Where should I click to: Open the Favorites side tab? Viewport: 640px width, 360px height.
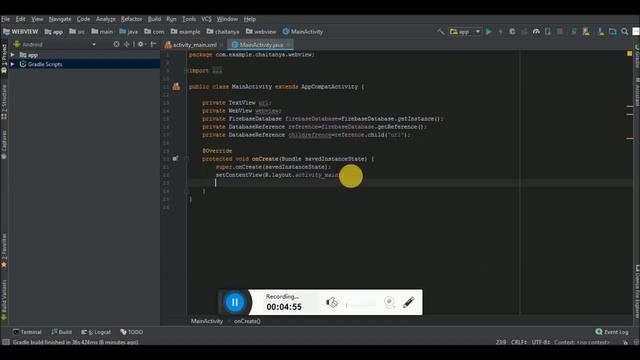pos(4,251)
